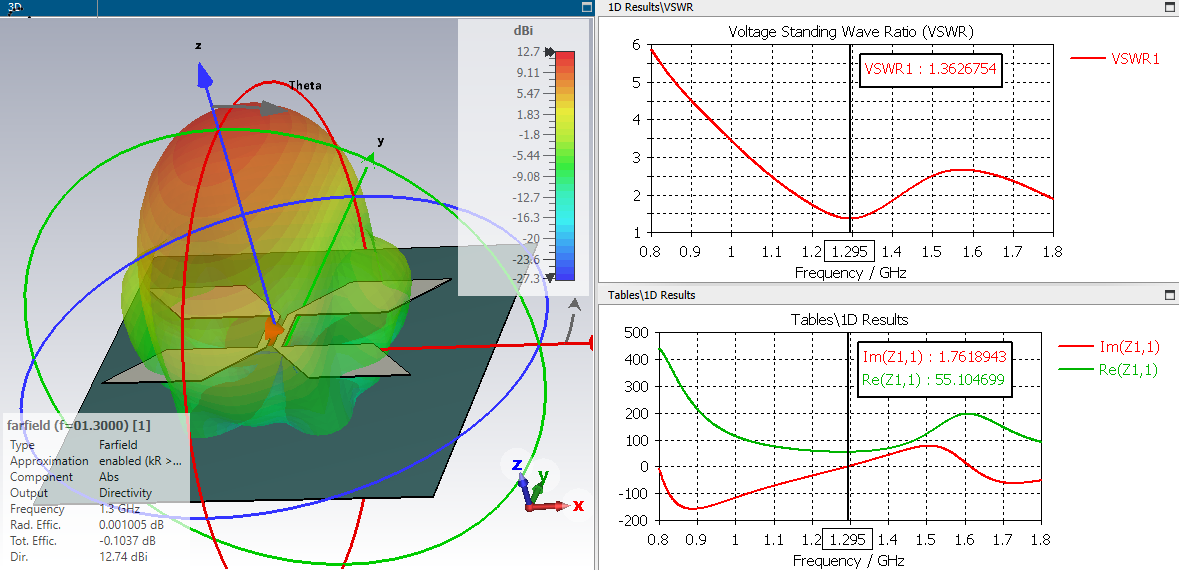This screenshot has width=1179, height=570.
Task: Click the vertical marker line in VSWR plot
Action: (x=850, y=139)
